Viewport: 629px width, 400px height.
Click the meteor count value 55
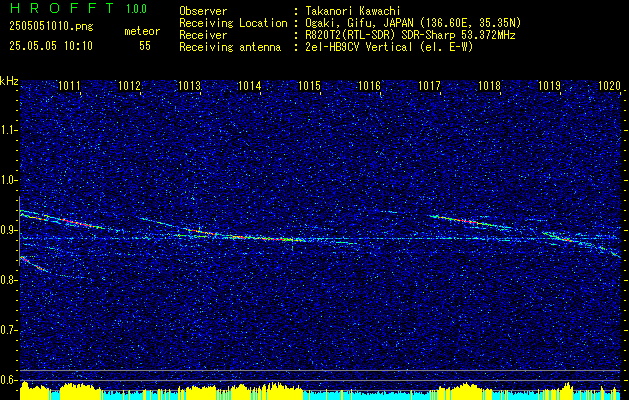pyautogui.click(x=145, y=46)
